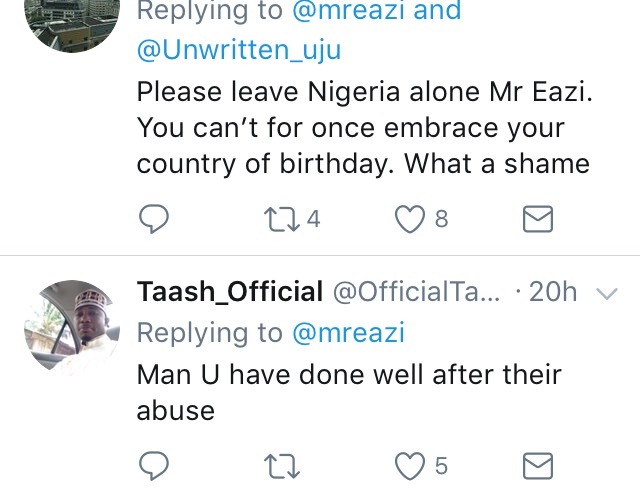Open @mreazi link under Taash_Official
This screenshot has height=499, width=640.
(x=348, y=332)
